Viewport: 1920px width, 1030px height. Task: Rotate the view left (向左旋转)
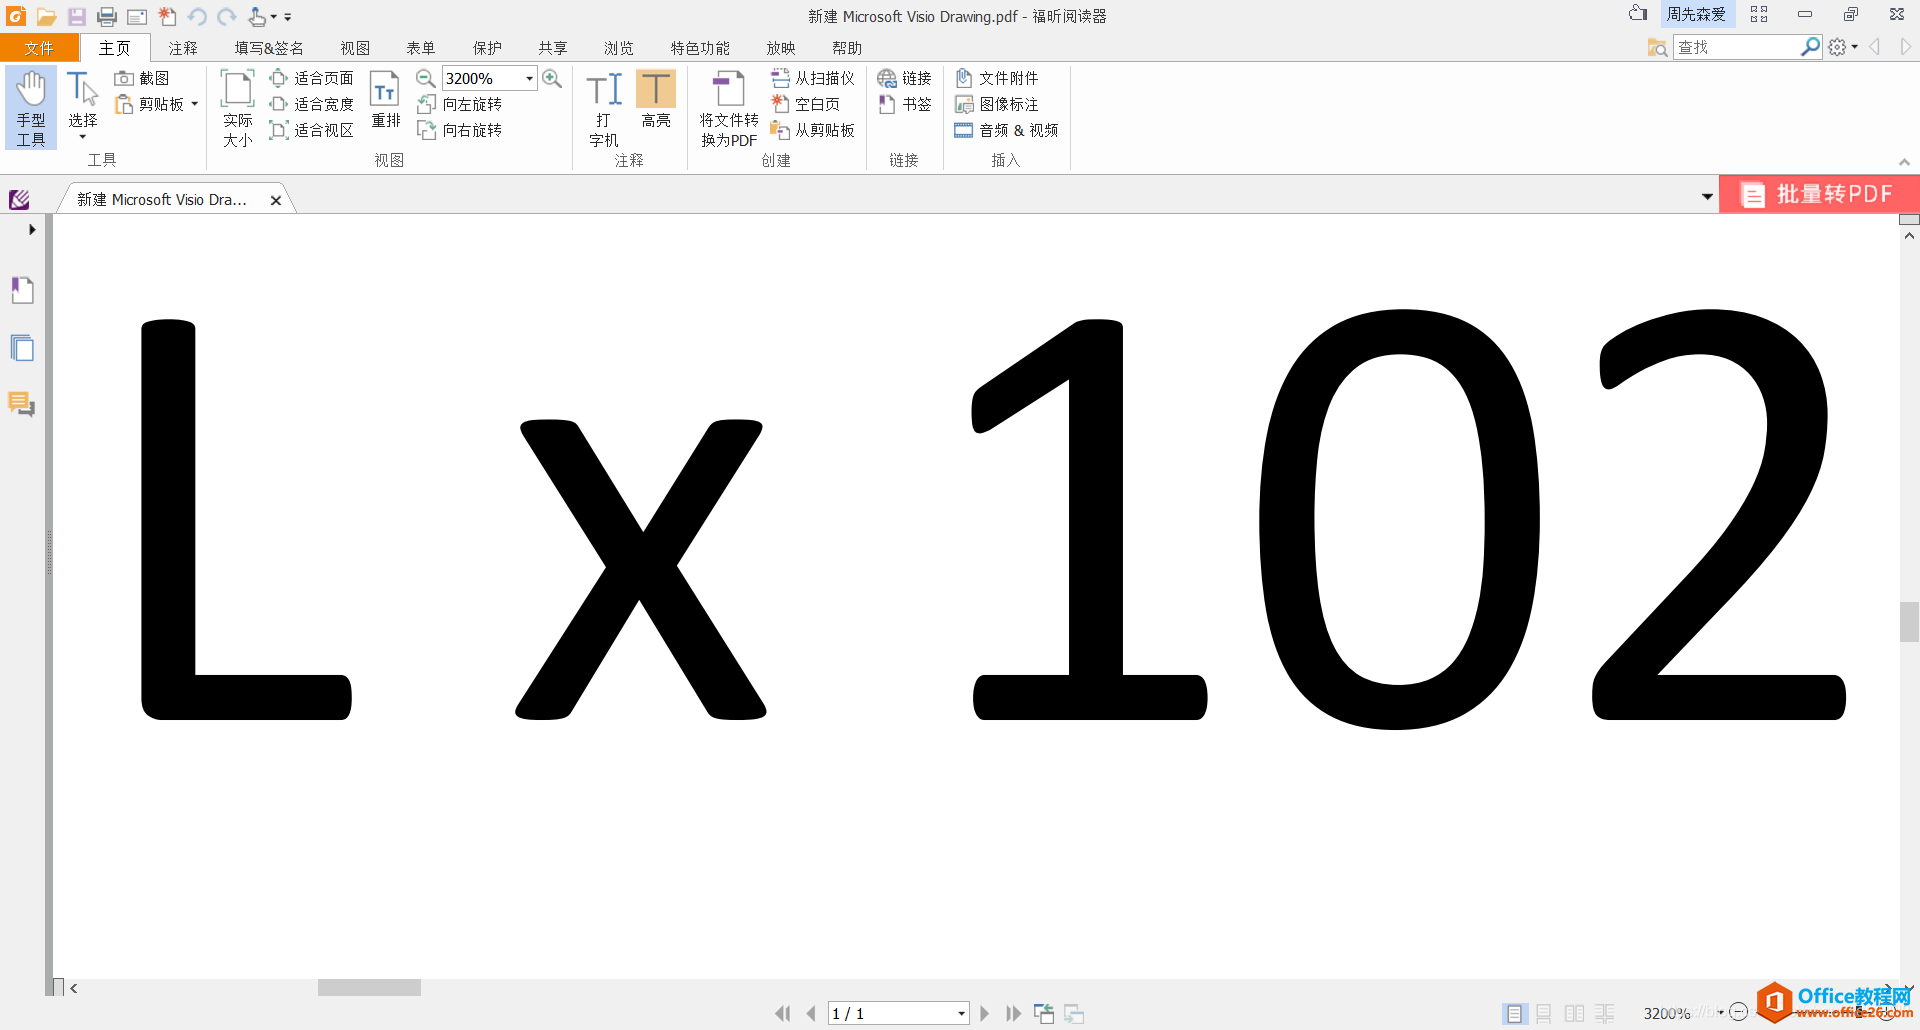(460, 104)
